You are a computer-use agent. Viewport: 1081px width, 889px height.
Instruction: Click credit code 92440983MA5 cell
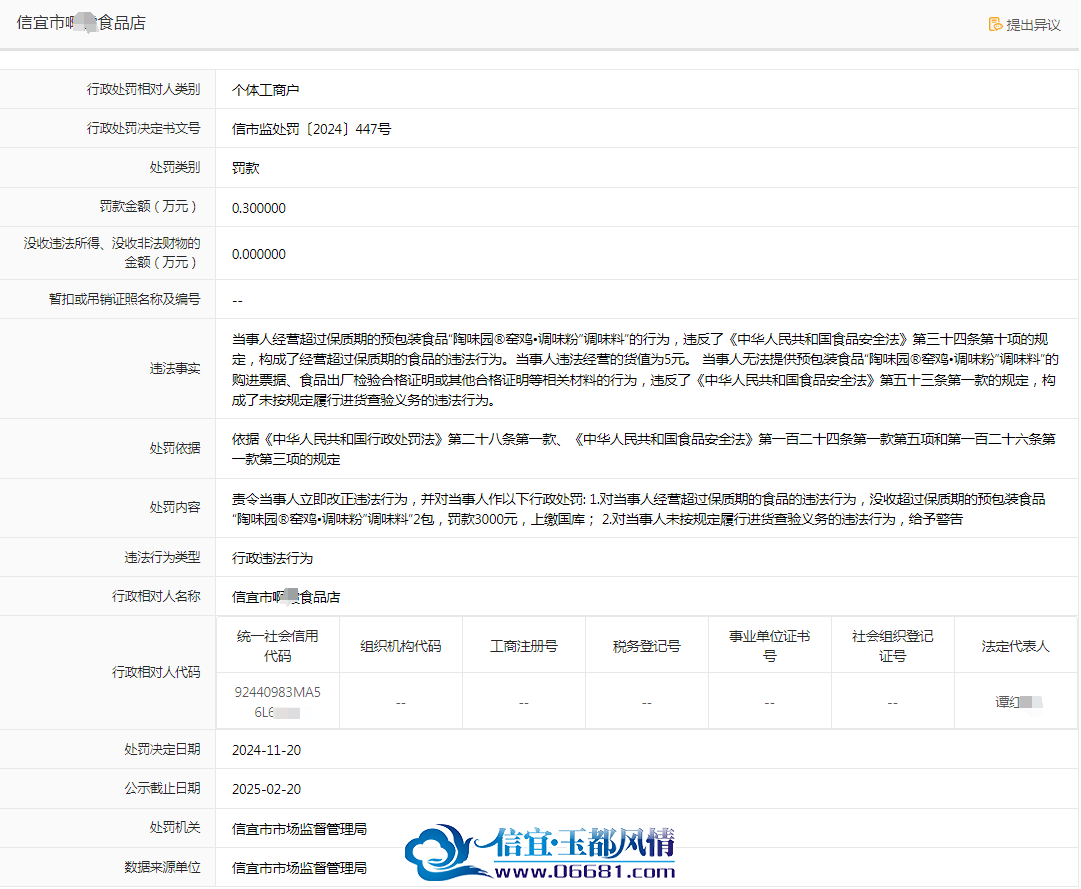[x=278, y=702]
